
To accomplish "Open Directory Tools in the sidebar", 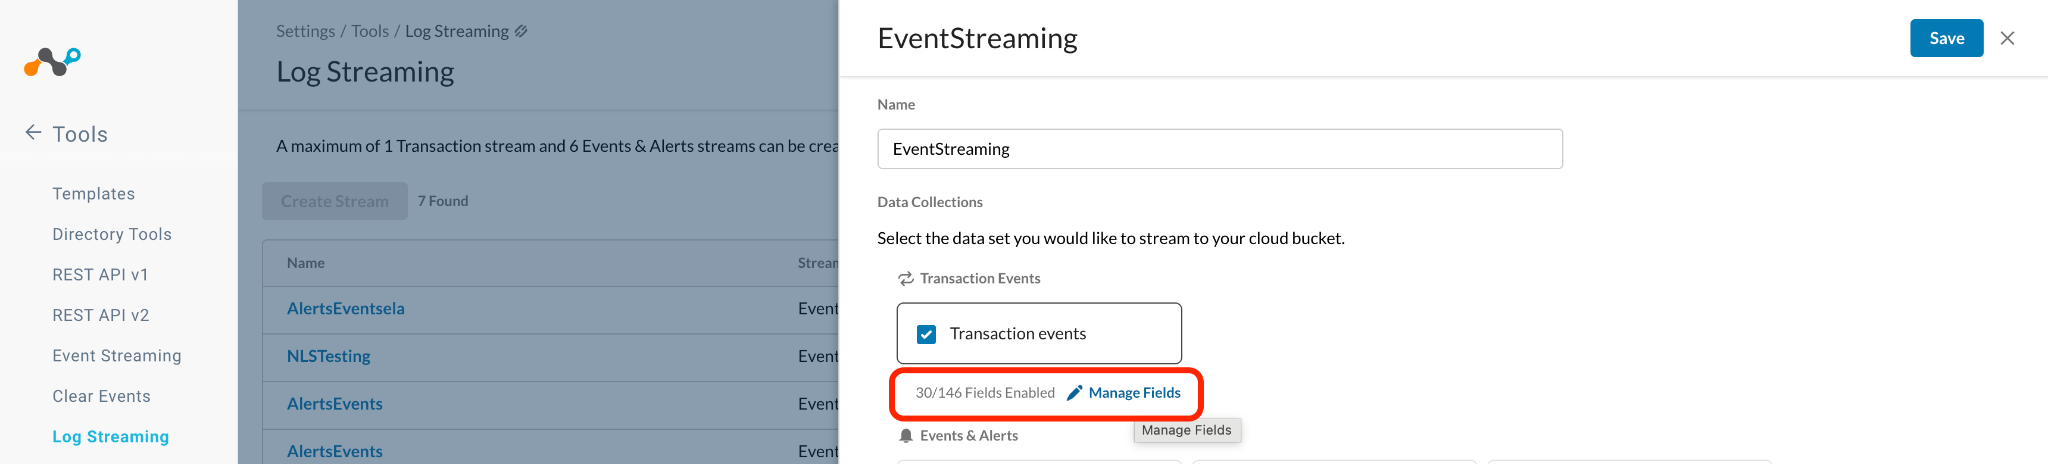I will [112, 234].
